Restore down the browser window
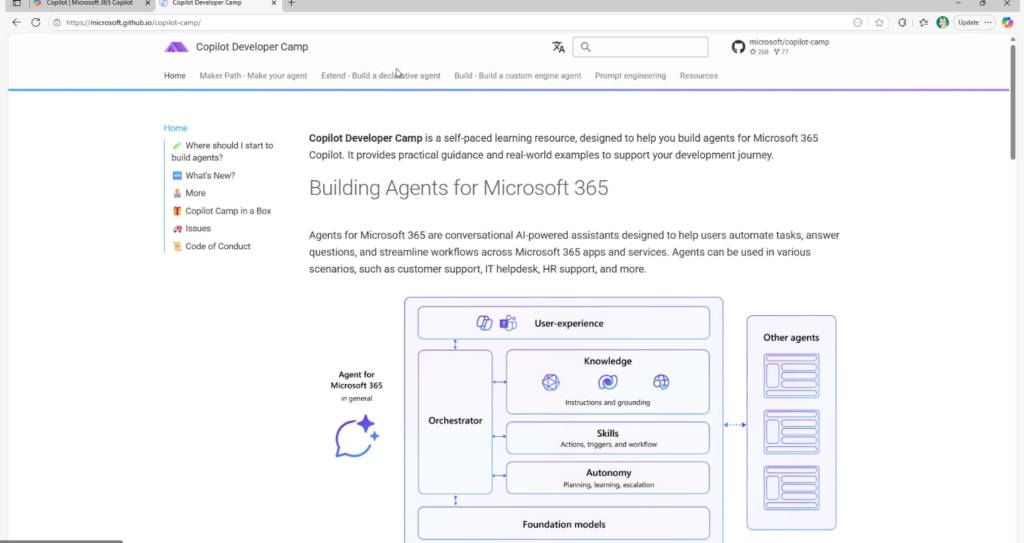The image size is (1024, 543). pyautogui.click(x=982, y=3)
